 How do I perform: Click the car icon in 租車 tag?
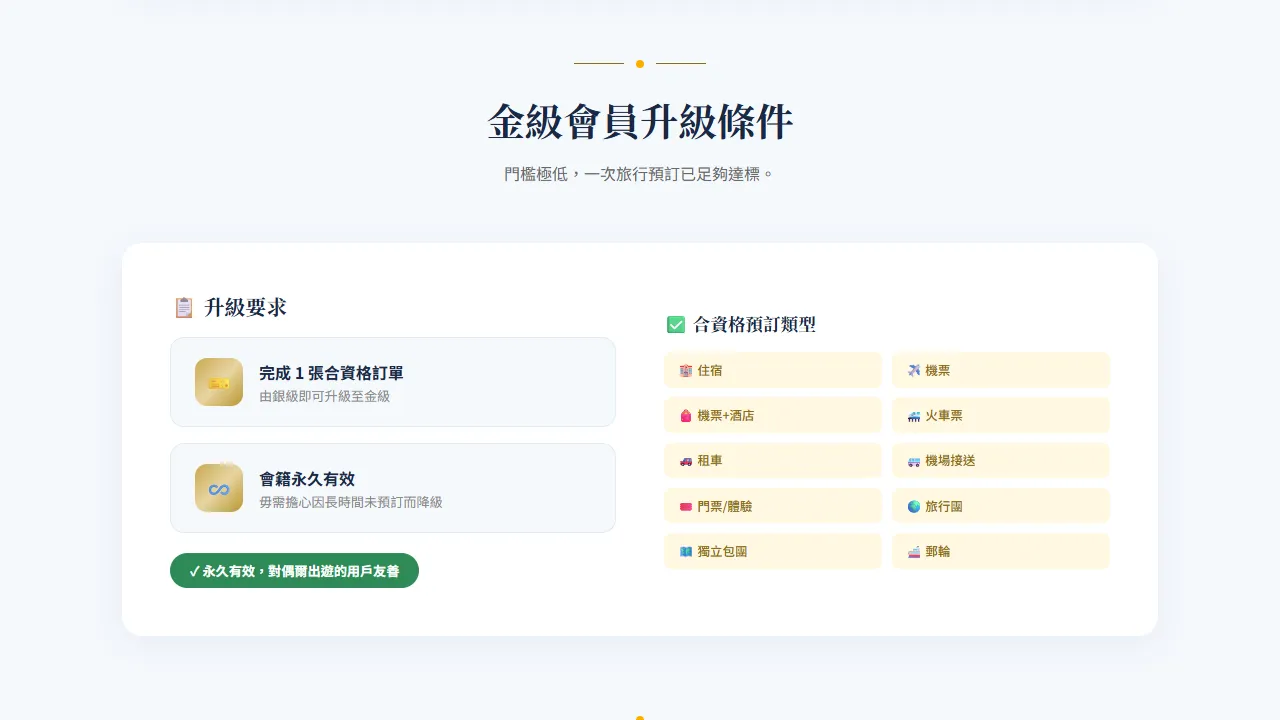click(x=685, y=461)
